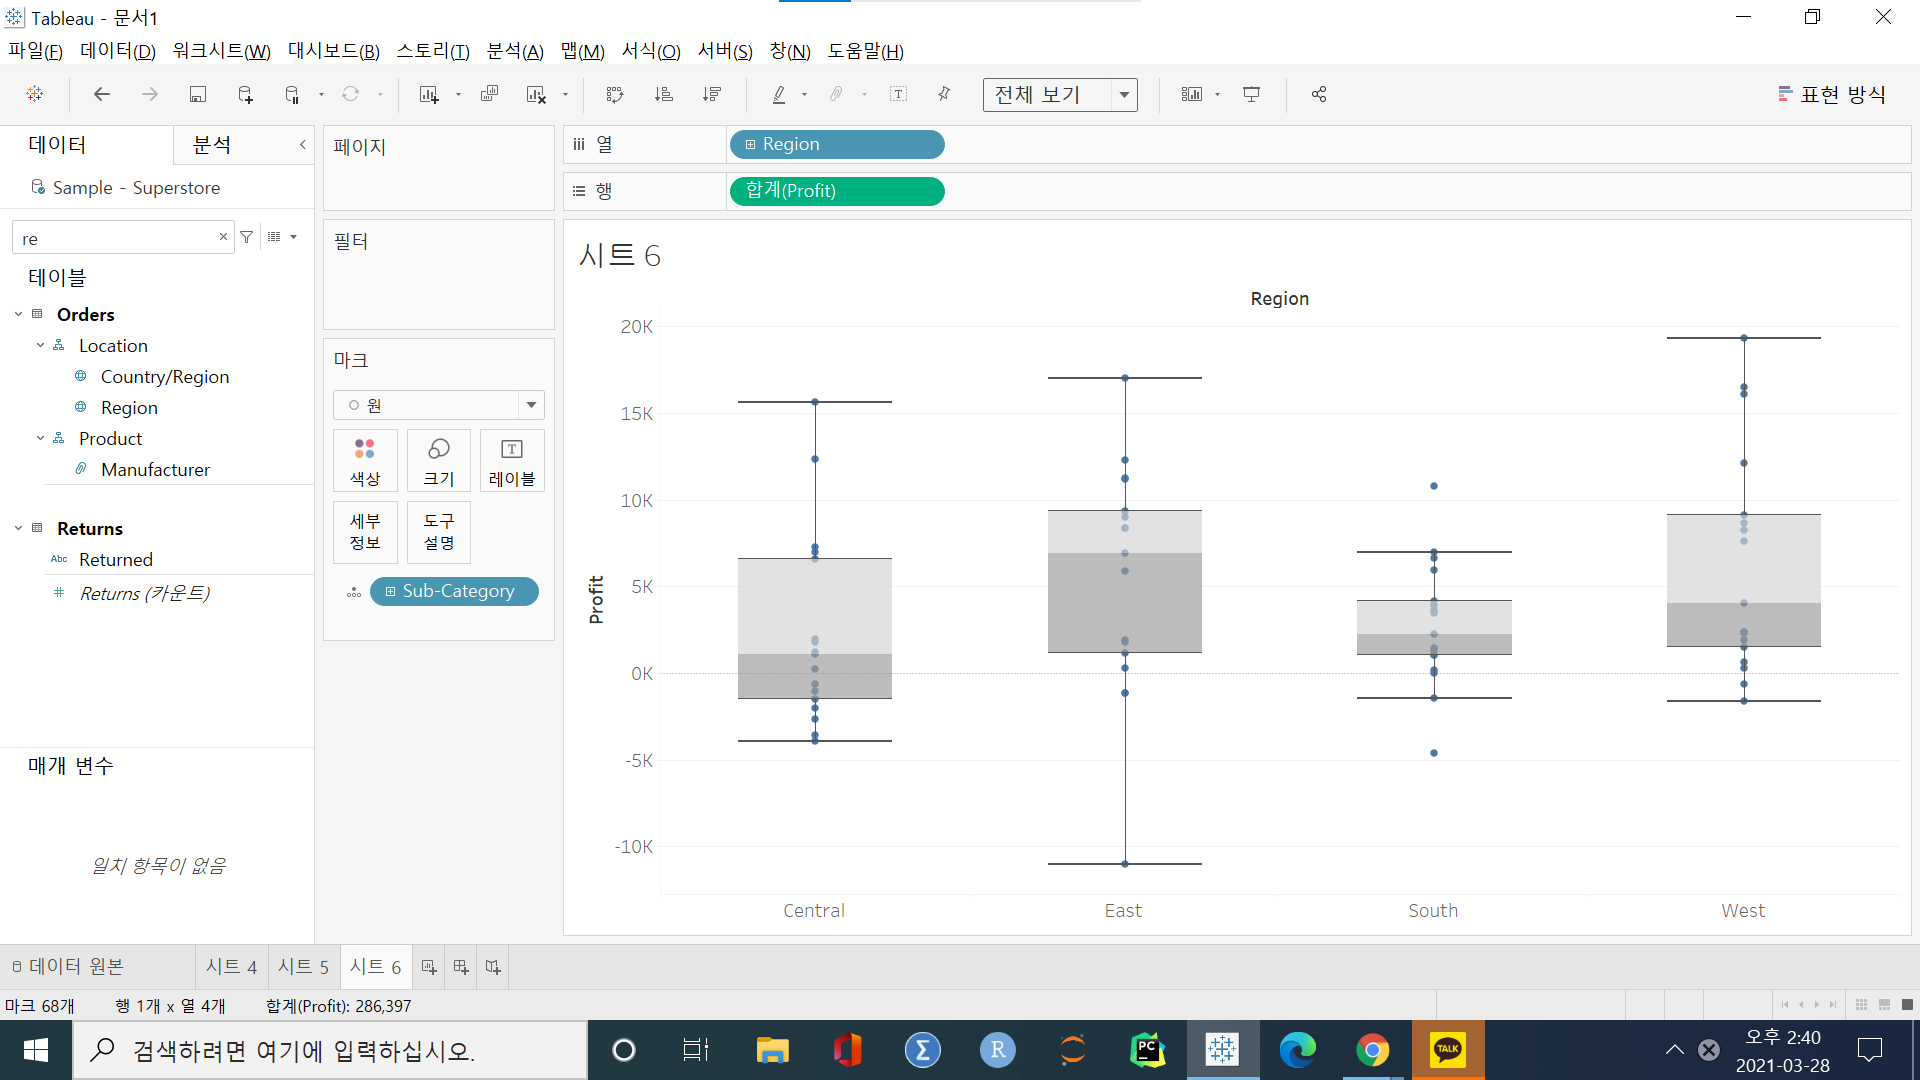Viewport: 1920px width, 1080px height.
Task: Click the 표현 방식 Show Me button
Action: pos(1832,94)
